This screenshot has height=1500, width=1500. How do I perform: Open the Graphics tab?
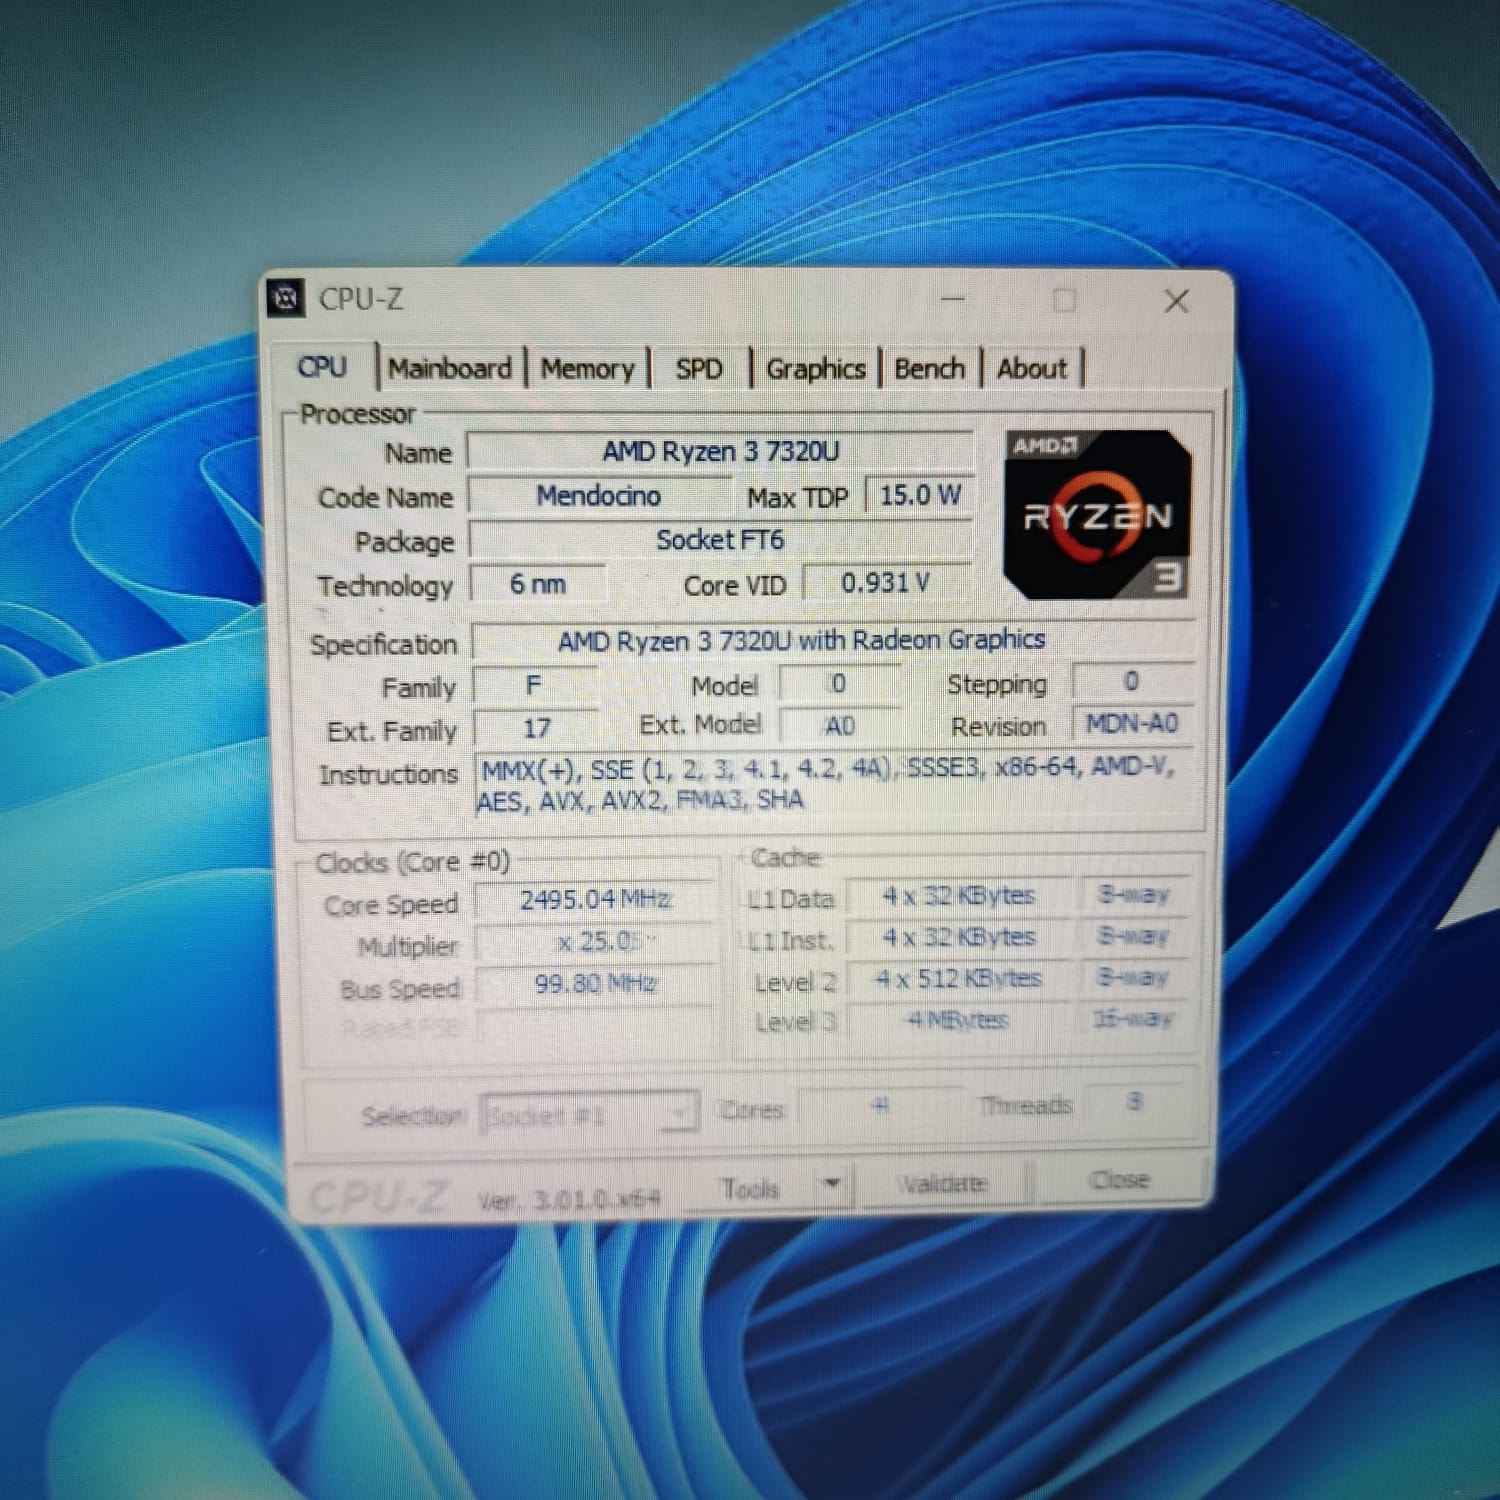[816, 369]
